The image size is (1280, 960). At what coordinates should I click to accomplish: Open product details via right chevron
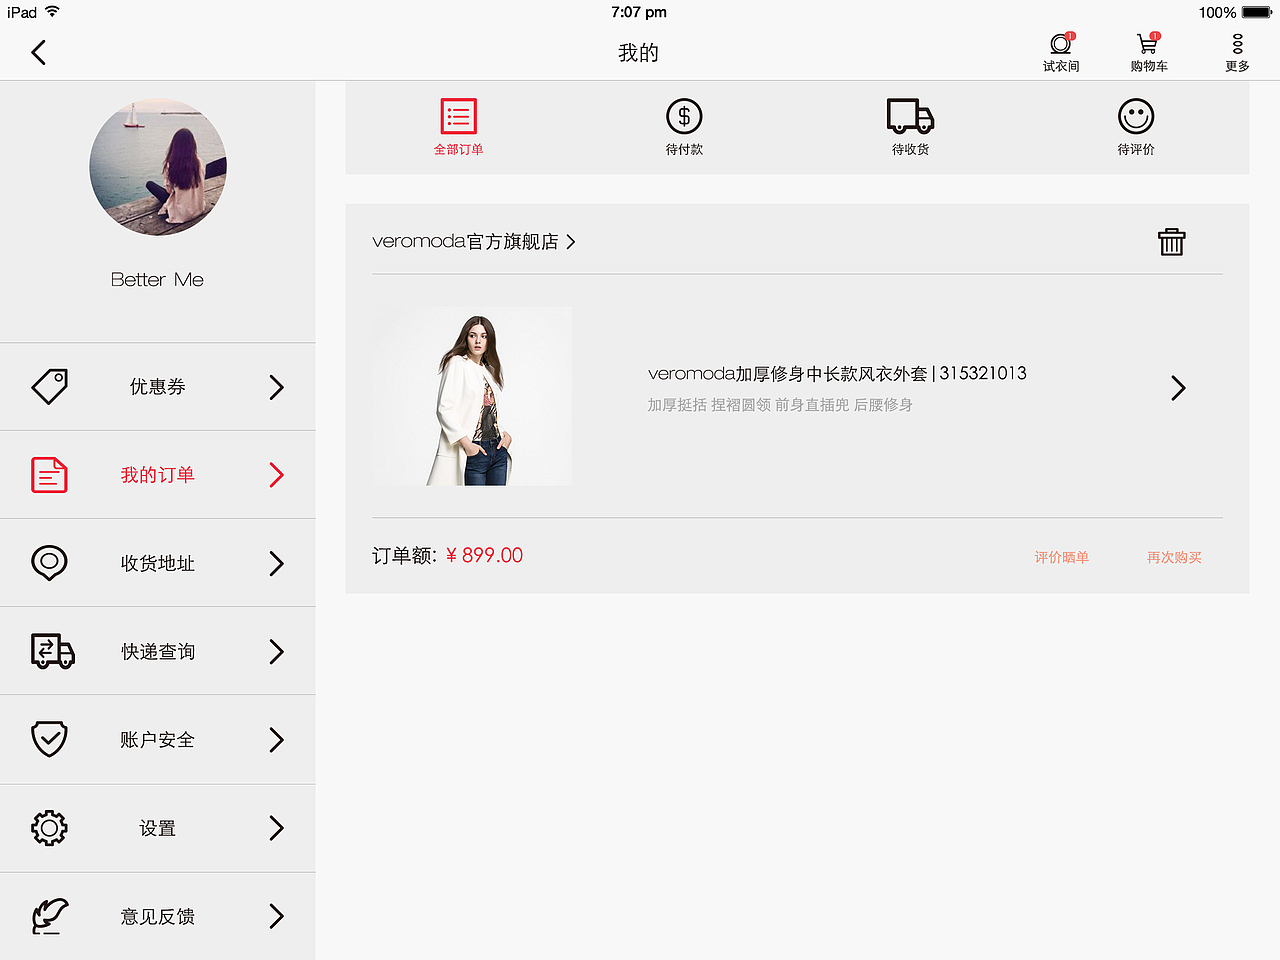(1178, 388)
